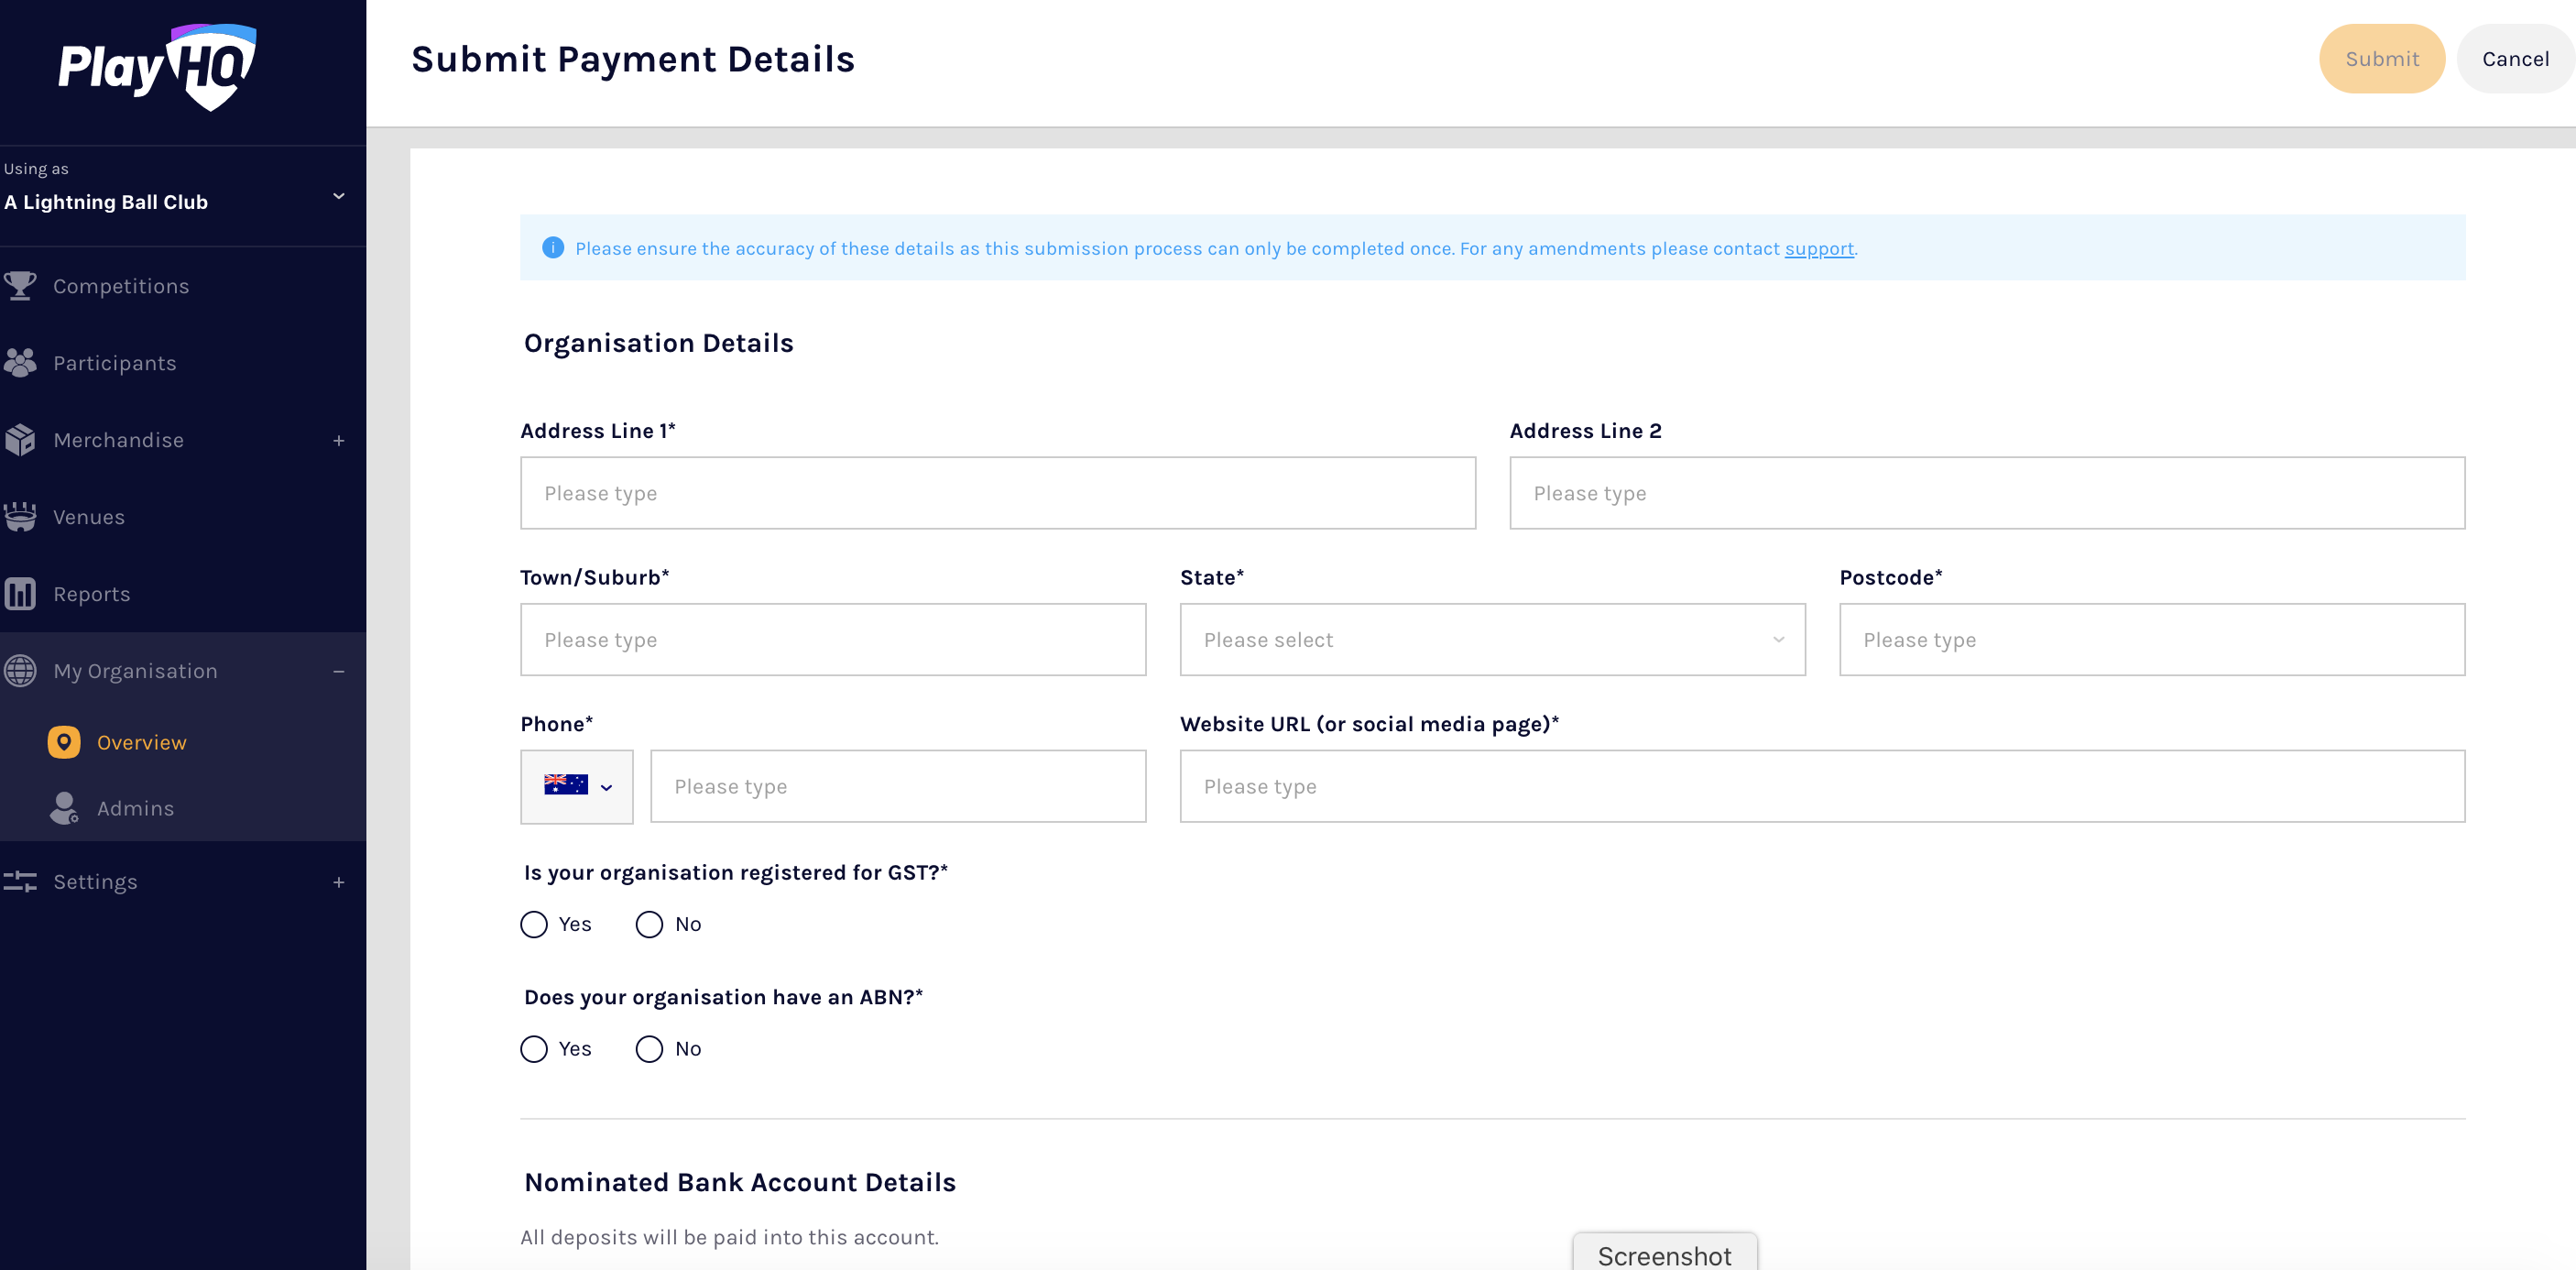Click the Admins user icon

pyautogui.click(x=64, y=808)
